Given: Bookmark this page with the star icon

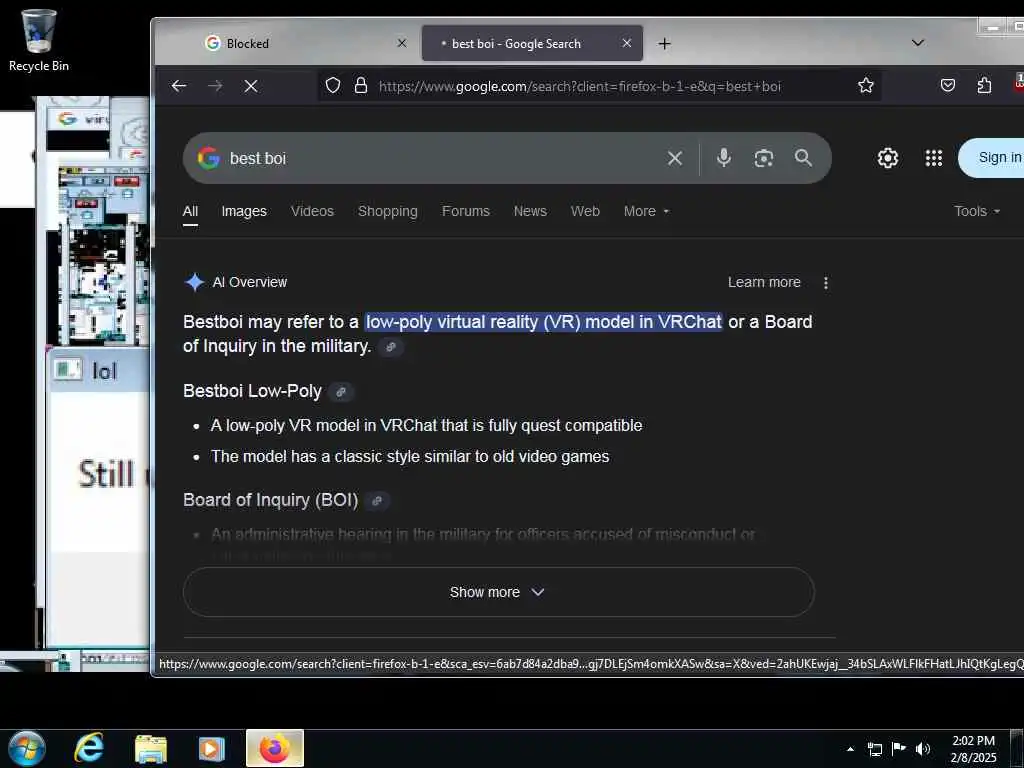Looking at the screenshot, I should tap(866, 86).
